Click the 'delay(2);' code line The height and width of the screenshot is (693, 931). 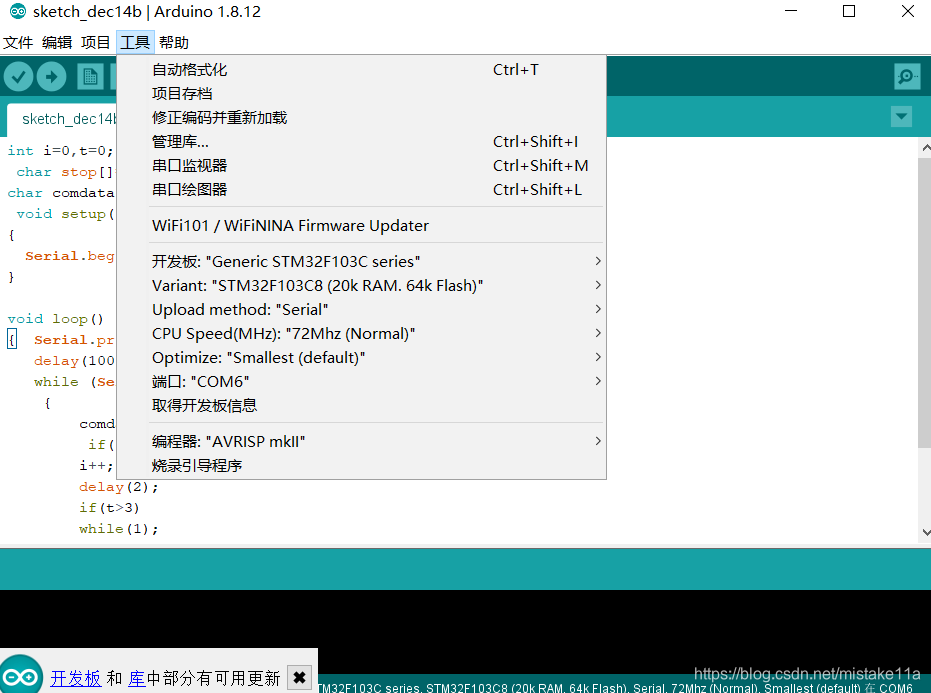coord(119,487)
